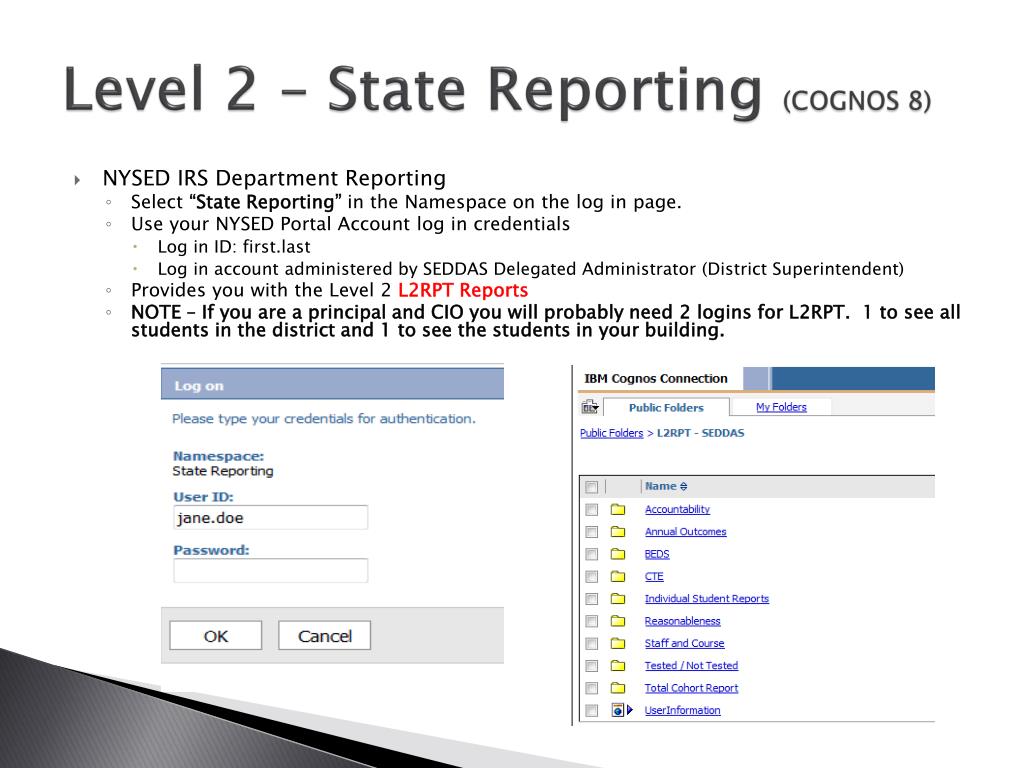Check the UserInformation row checkbox

[x=592, y=710]
